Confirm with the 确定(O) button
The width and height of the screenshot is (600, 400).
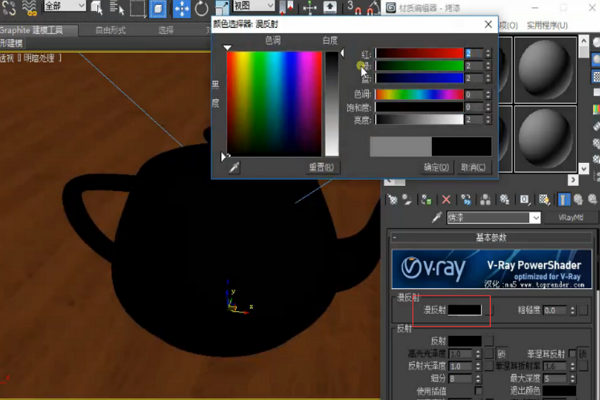tap(436, 168)
